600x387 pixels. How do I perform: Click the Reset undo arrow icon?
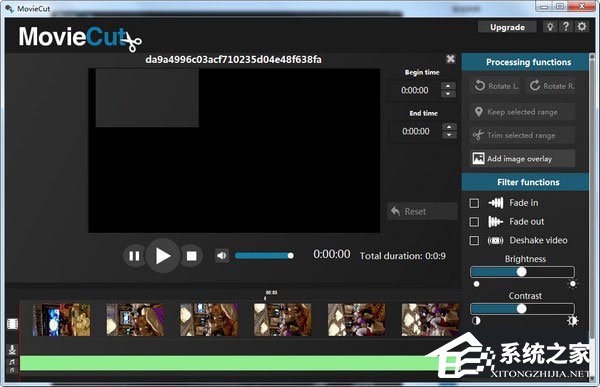pyautogui.click(x=396, y=211)
